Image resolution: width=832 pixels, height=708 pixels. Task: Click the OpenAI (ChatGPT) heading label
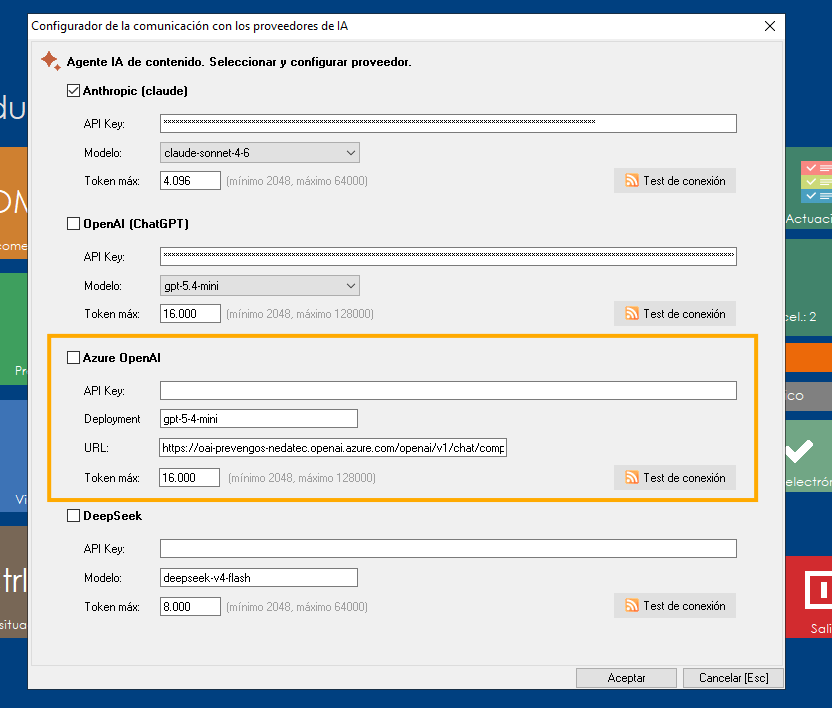point(136,223)
